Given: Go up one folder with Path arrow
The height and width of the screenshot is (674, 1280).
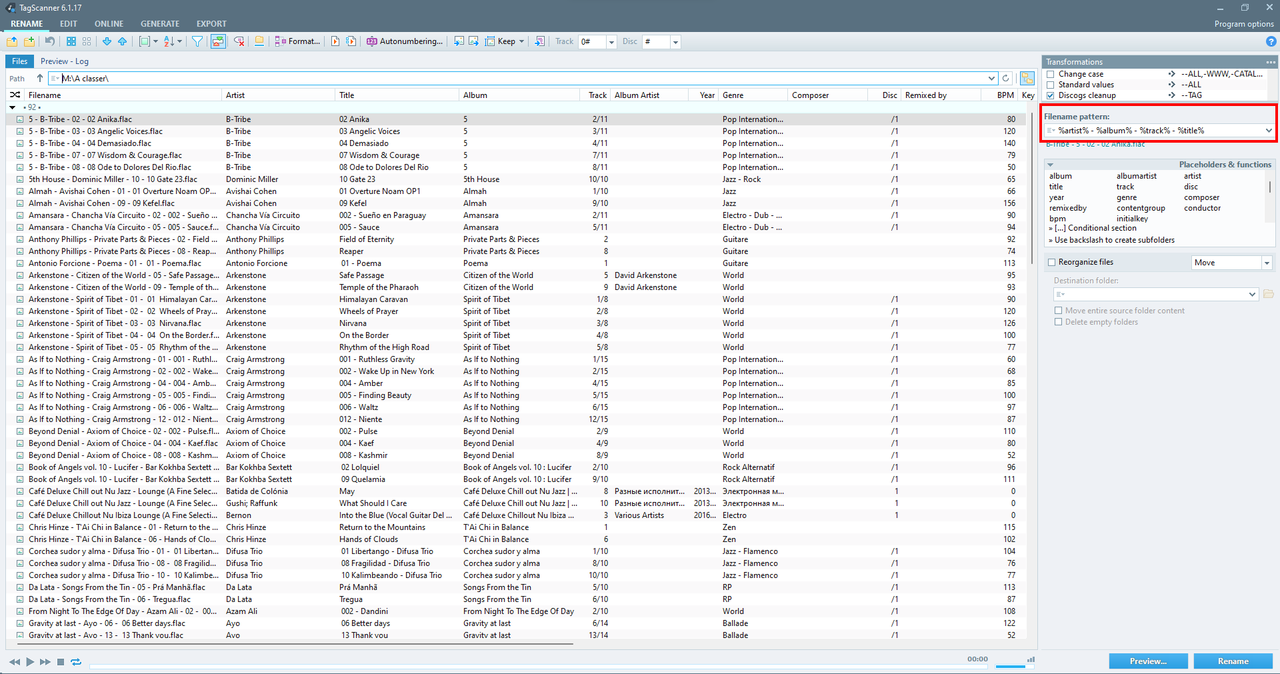Looking at the screenshot, I should [x=40, y=78].
